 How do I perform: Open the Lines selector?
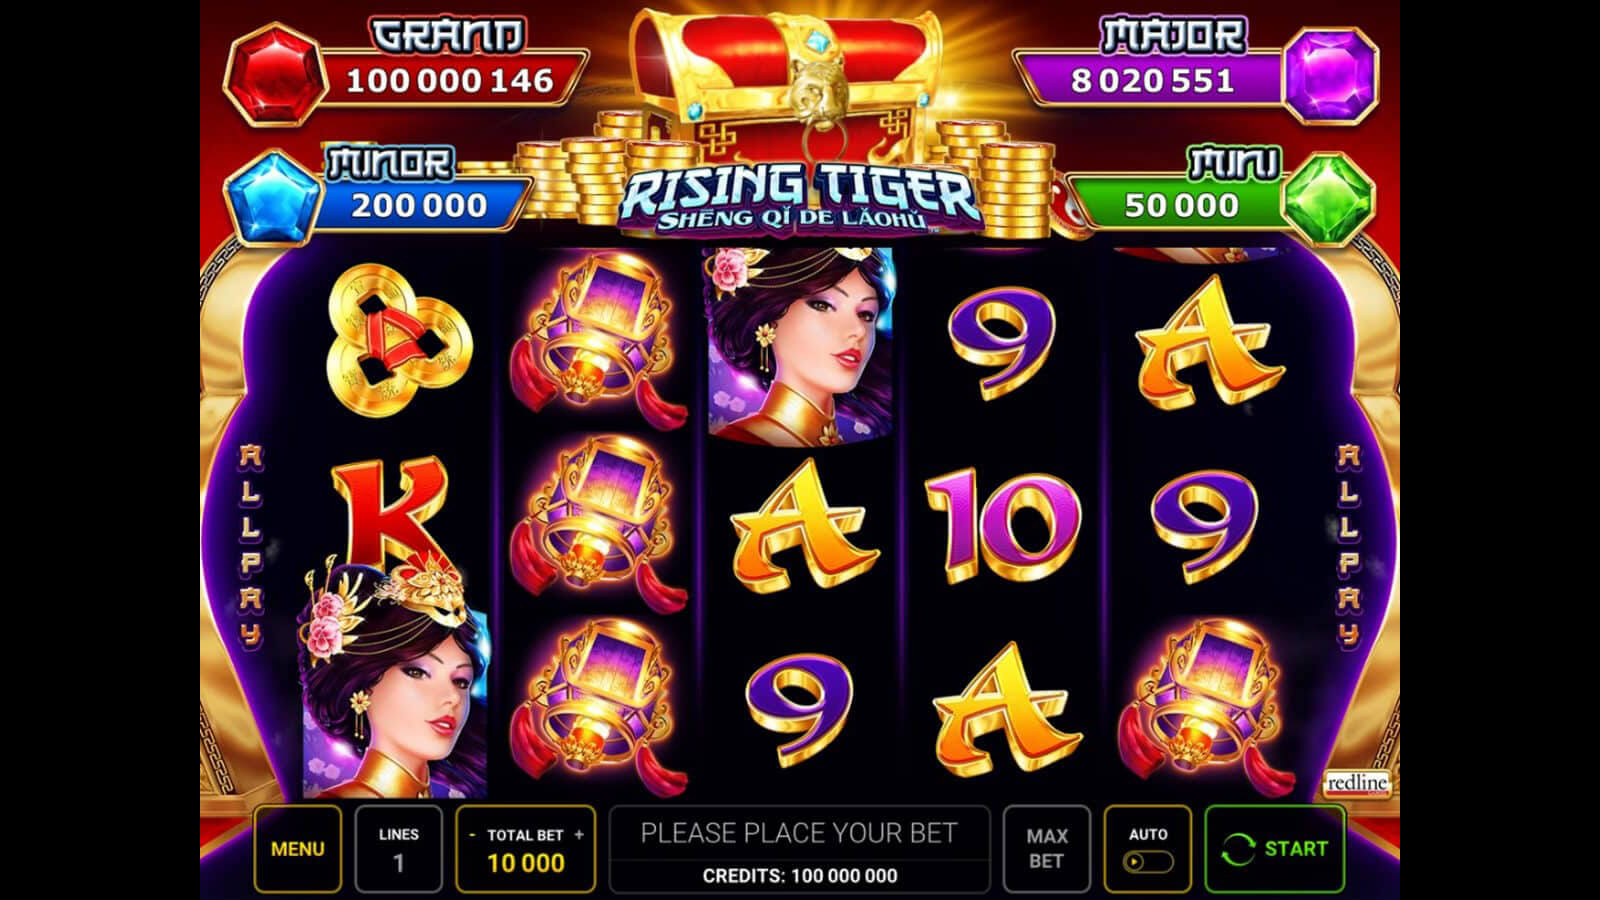pos(398,849)
